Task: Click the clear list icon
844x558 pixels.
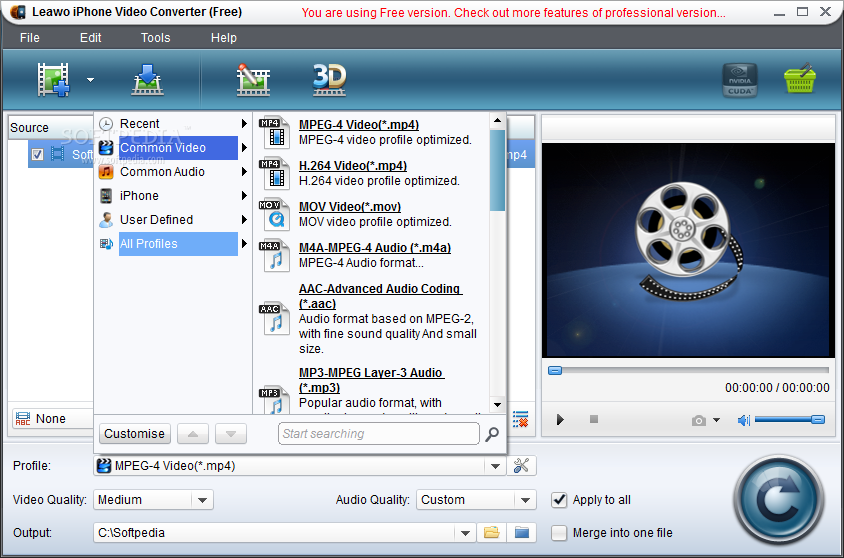Action: point(521,419)
